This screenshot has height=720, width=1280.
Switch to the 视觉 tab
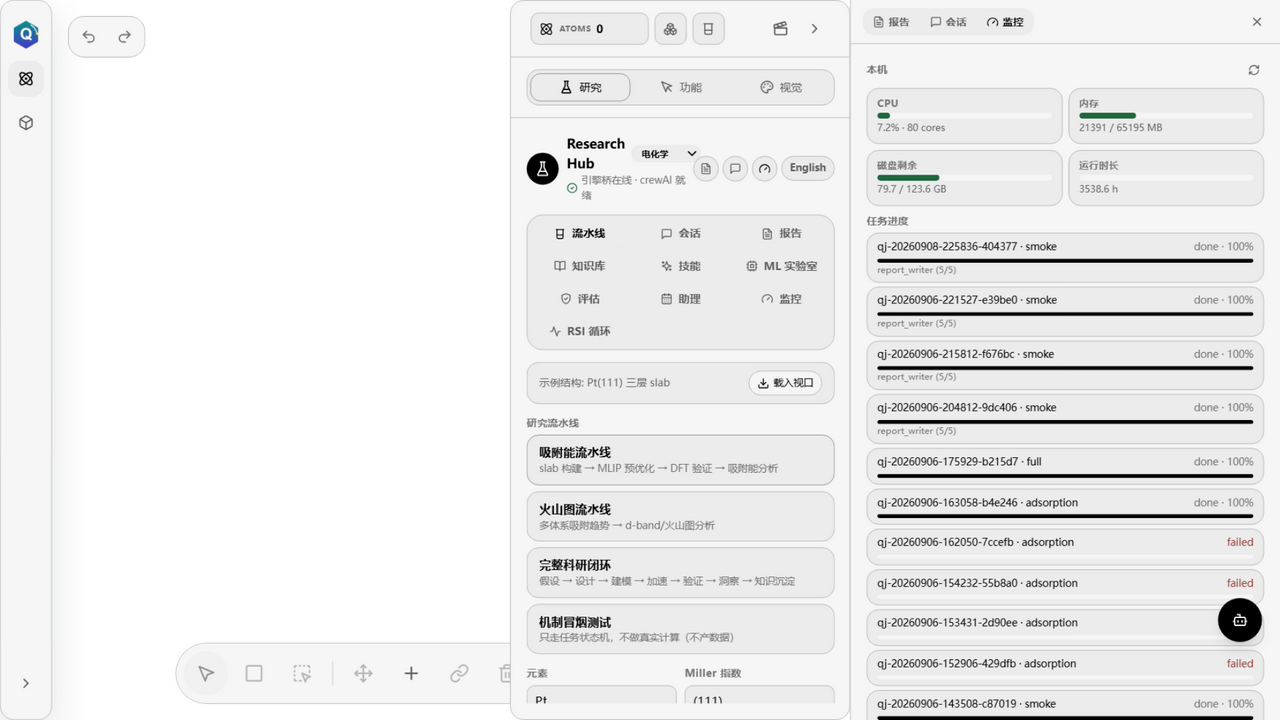click(x=781, y=87)
